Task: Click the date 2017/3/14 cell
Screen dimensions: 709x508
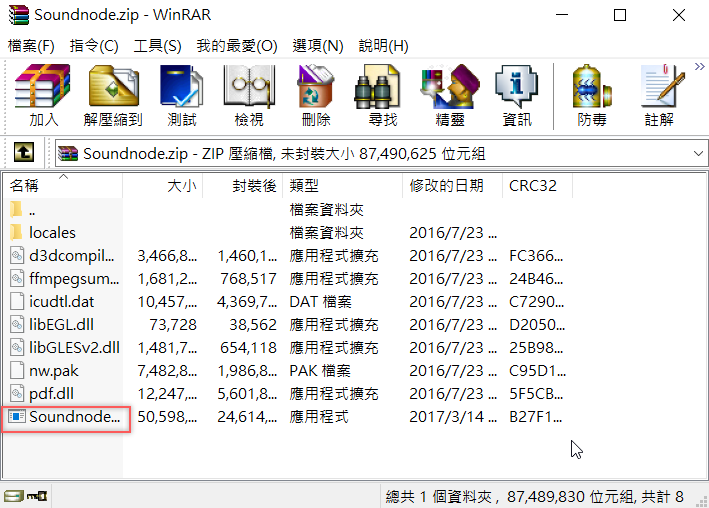Action: (x=453, y=417)
